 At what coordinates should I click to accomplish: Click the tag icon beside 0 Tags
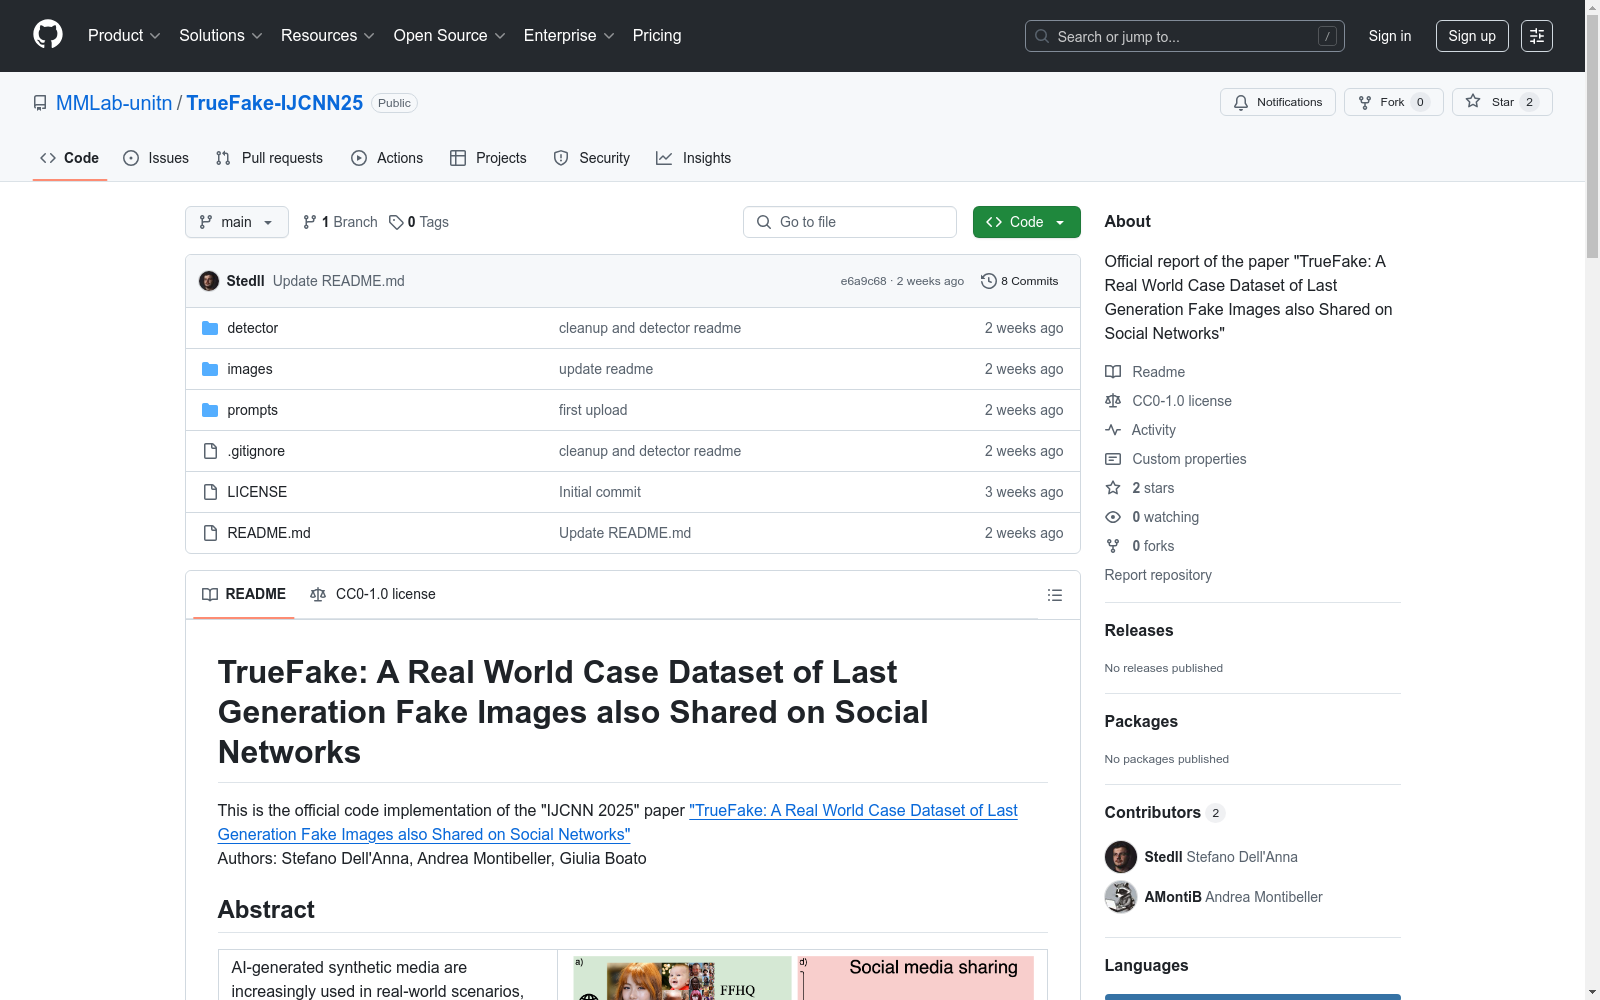396,222
